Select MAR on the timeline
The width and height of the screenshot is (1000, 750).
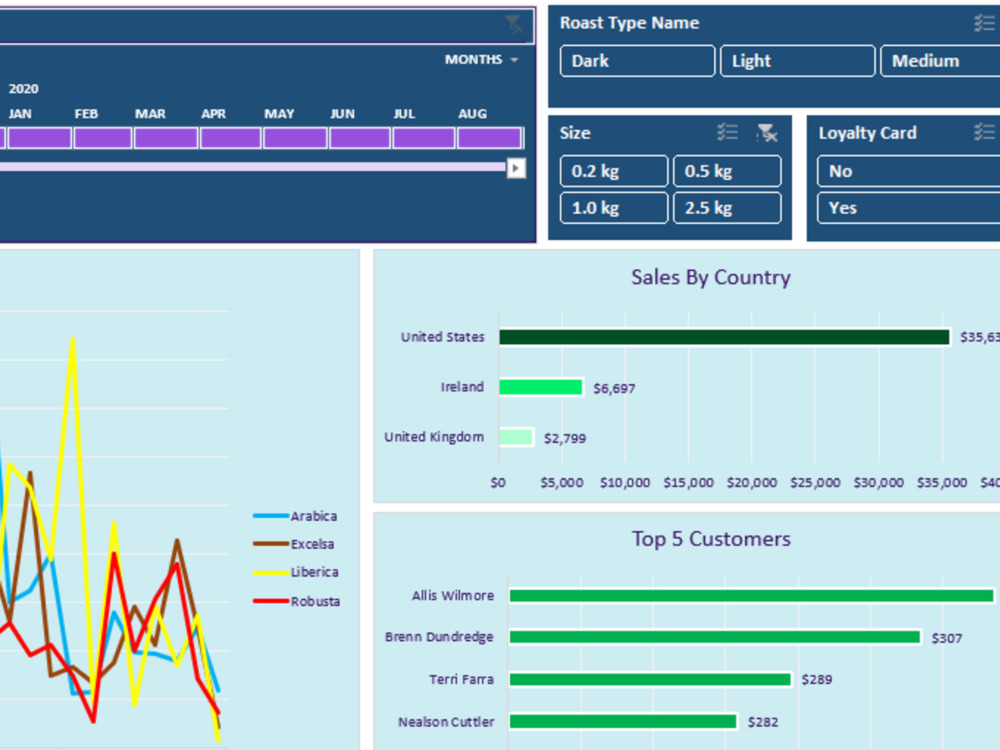click(x=166, y=138)
